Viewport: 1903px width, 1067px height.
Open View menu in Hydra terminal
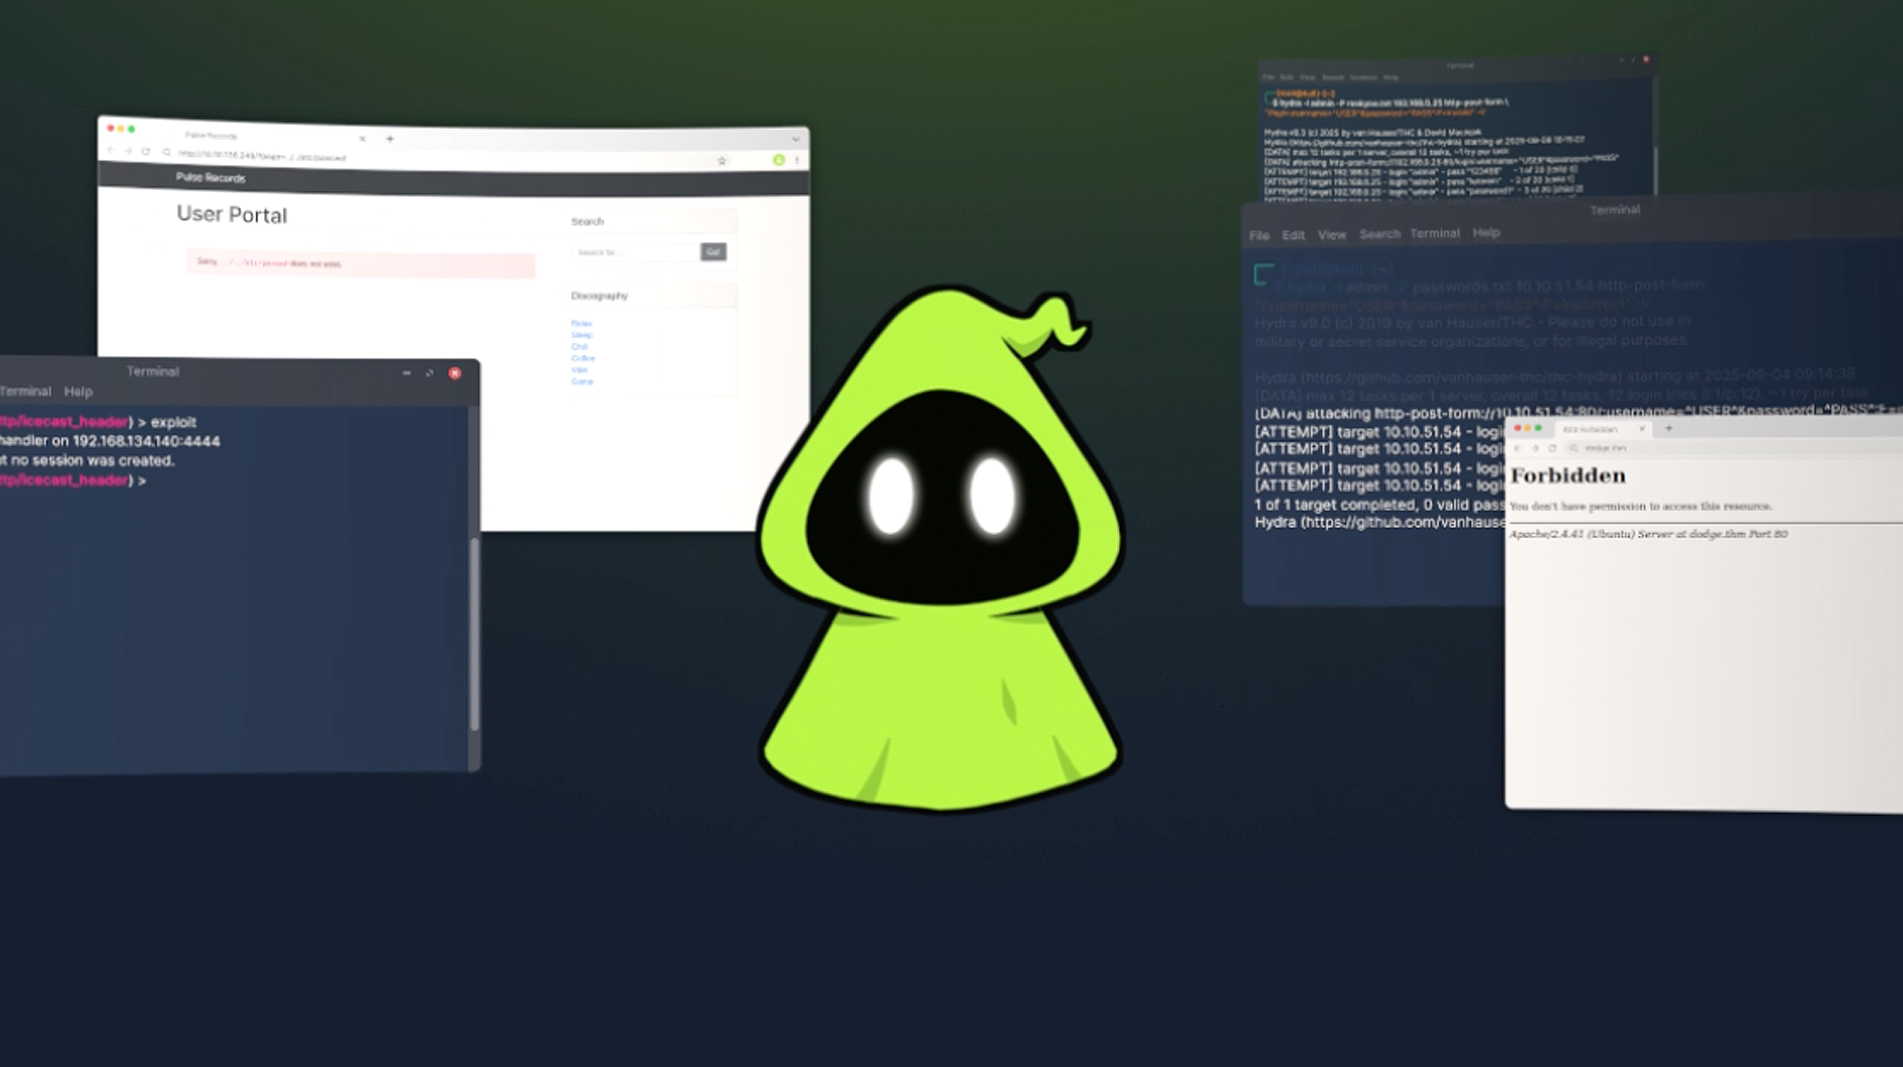[1331, 235]
